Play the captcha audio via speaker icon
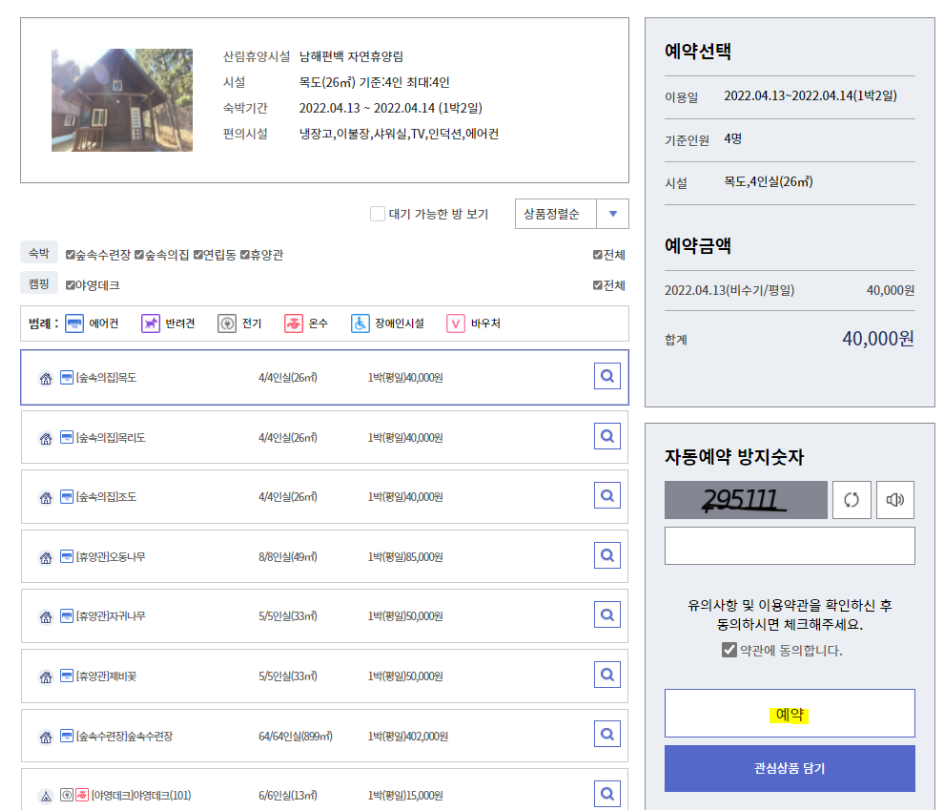The width and height of the screenshot is (946, 812). [895, 499]
